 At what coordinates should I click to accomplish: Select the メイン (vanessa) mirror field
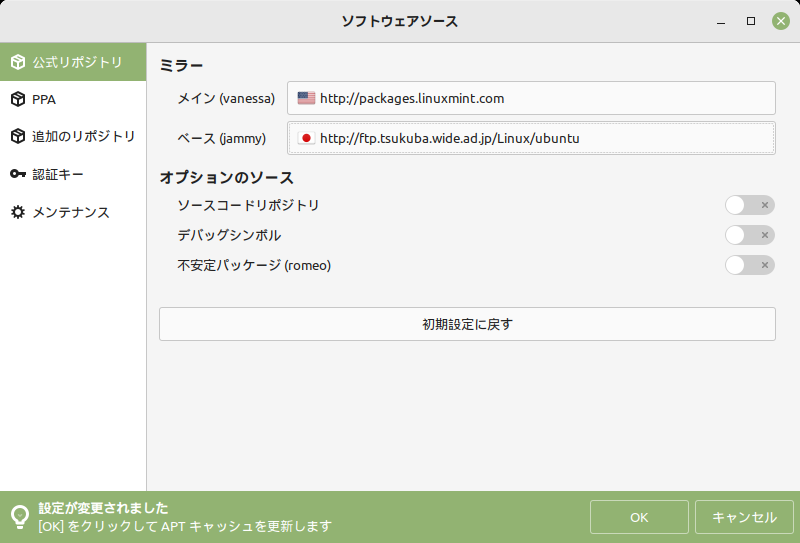(531, 98)
